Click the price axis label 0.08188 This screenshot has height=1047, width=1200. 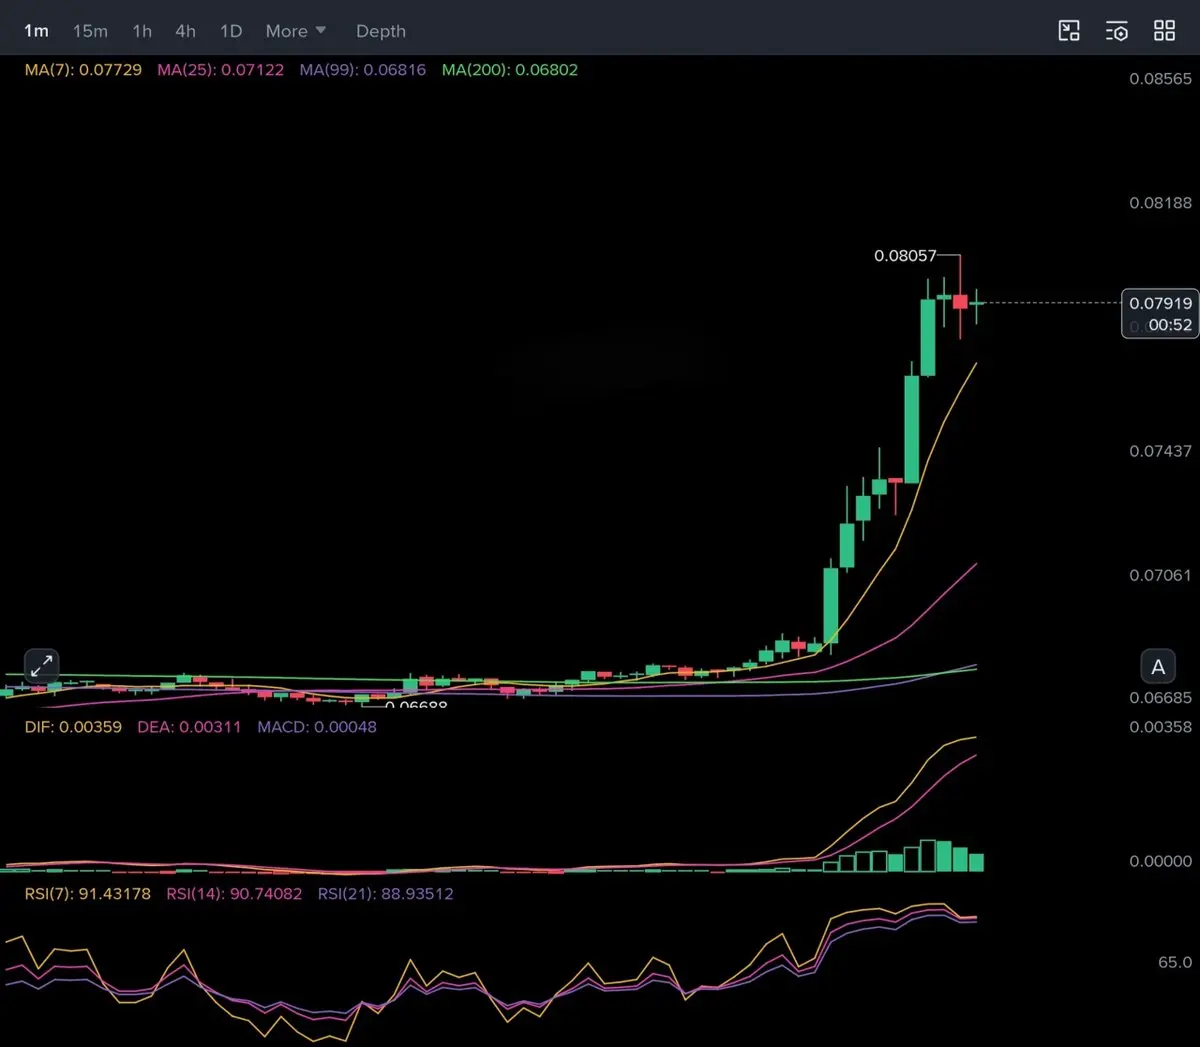1160,203
